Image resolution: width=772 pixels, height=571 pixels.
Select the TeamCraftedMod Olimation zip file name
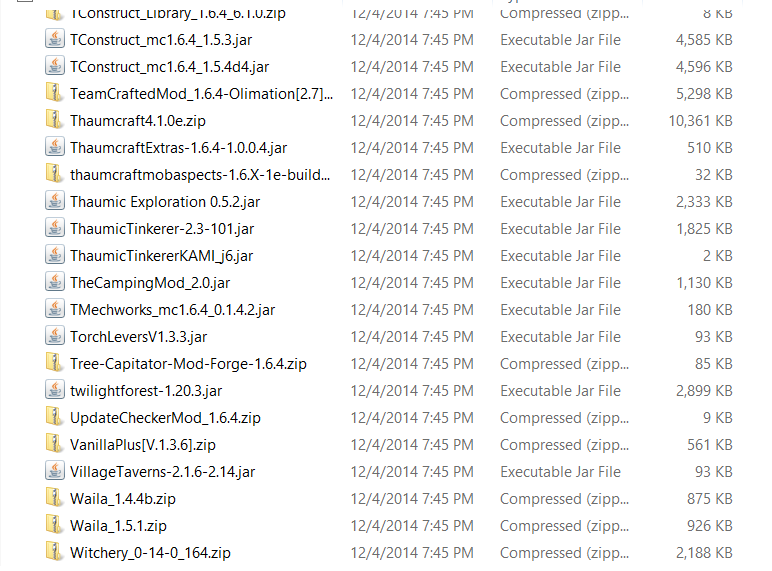pyautogui.click(x=201, y=94)
